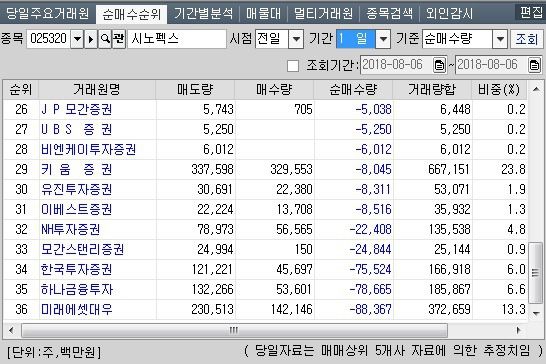Sort by the 매수량 column header
The height and width of the screenshot is (364, 546).
click(x=274, y=90)
